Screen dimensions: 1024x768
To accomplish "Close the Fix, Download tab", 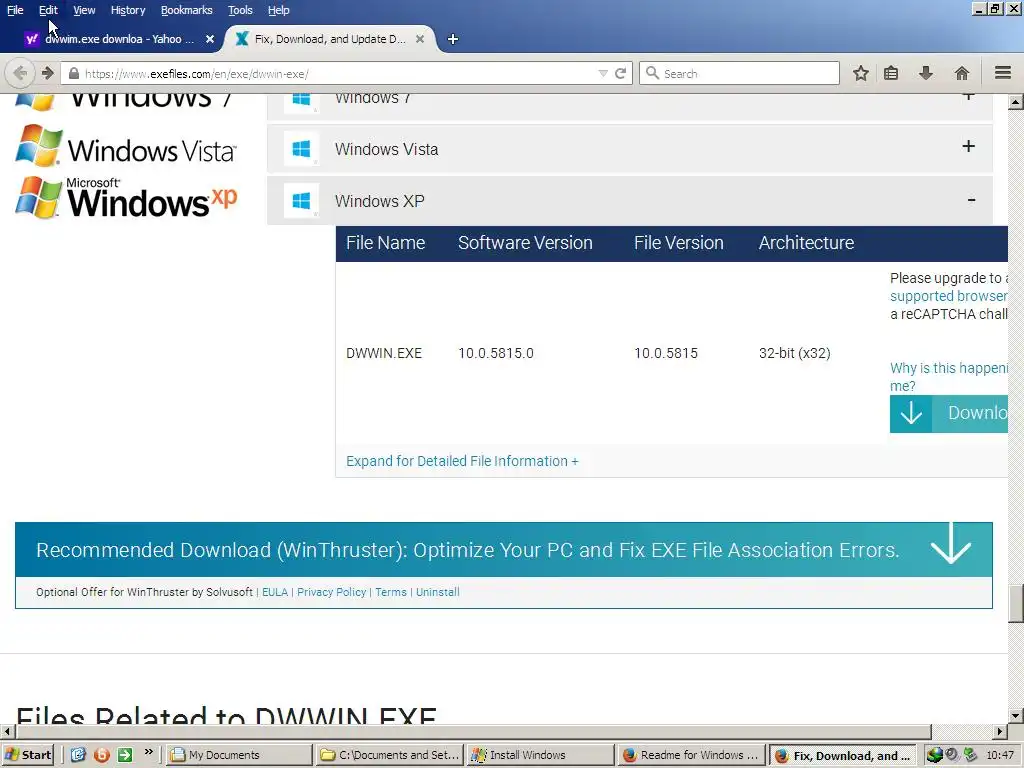I will tap(420, 39).
